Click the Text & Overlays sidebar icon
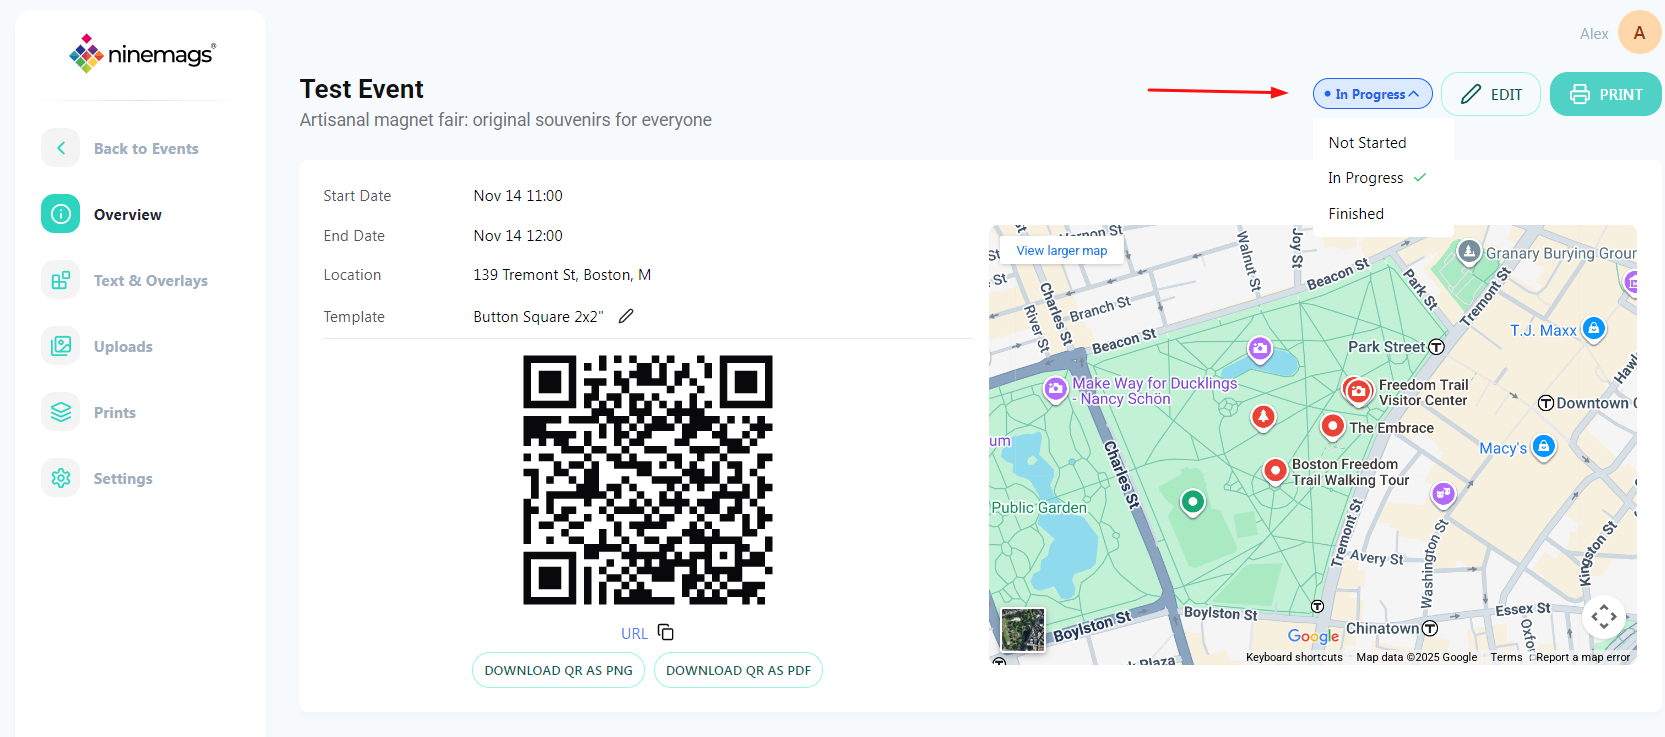This screenshot has height=737, width=1665. coord(61,280)
